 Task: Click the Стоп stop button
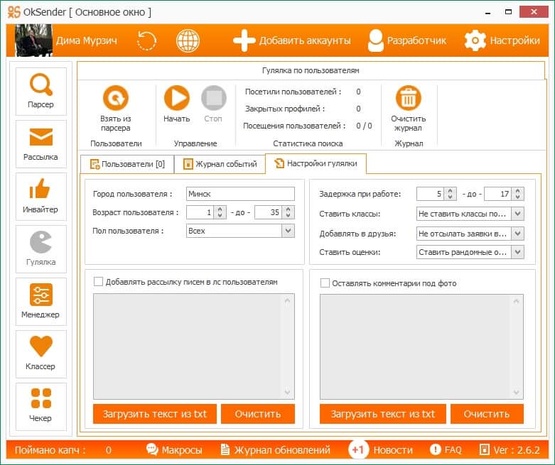click(213, 98)
